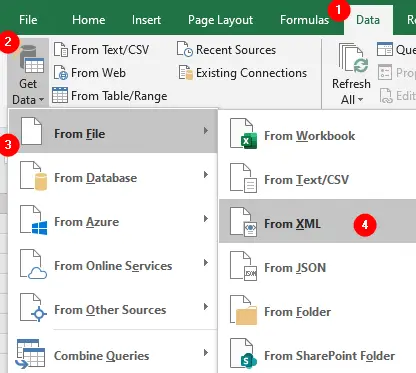
Task: Click the Properties icon in ribbon
Action: [x=385, y=72]
